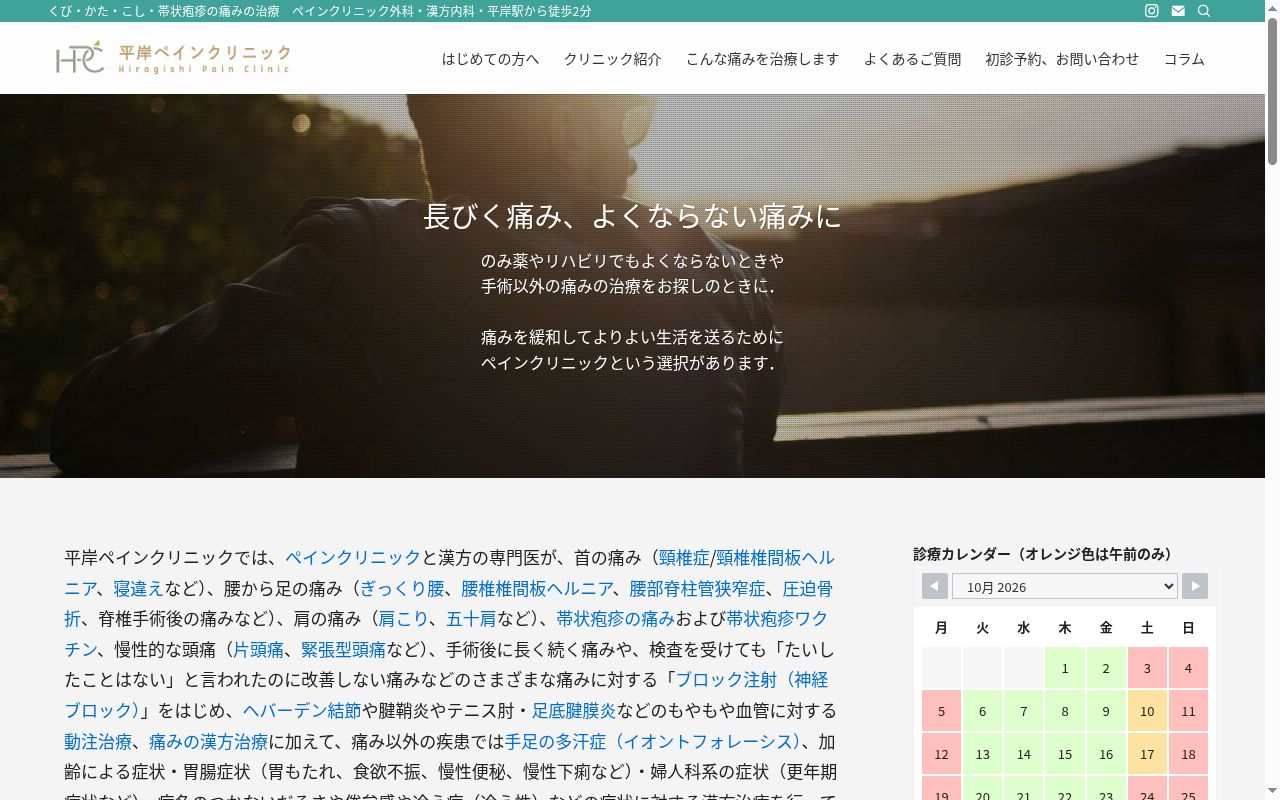Select calendar date 3
The height and width of the screenshot is (800, 1280).
1147,668
